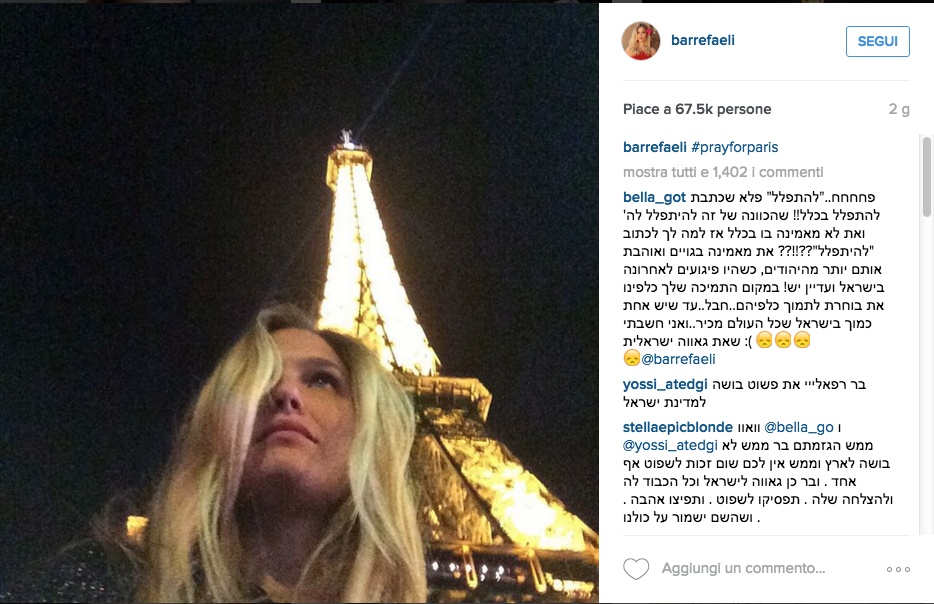The image size is (934, 604).
Task: Click the sad emoji row in comment
Action: (783, 341)
